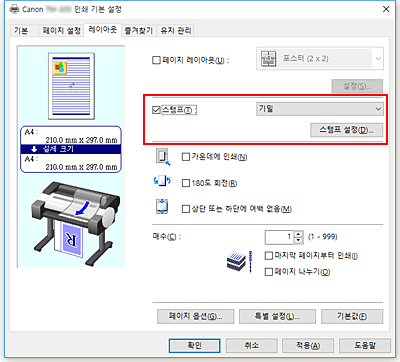The height and width of the screenshot is (362, 400).
Task: Open 페이지 옵션 dialog
Action: click(x=196, y=316)
